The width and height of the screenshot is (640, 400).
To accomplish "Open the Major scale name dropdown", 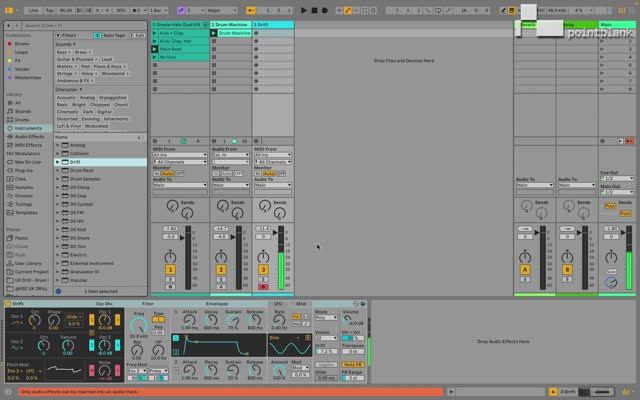I will click(222, 10).
